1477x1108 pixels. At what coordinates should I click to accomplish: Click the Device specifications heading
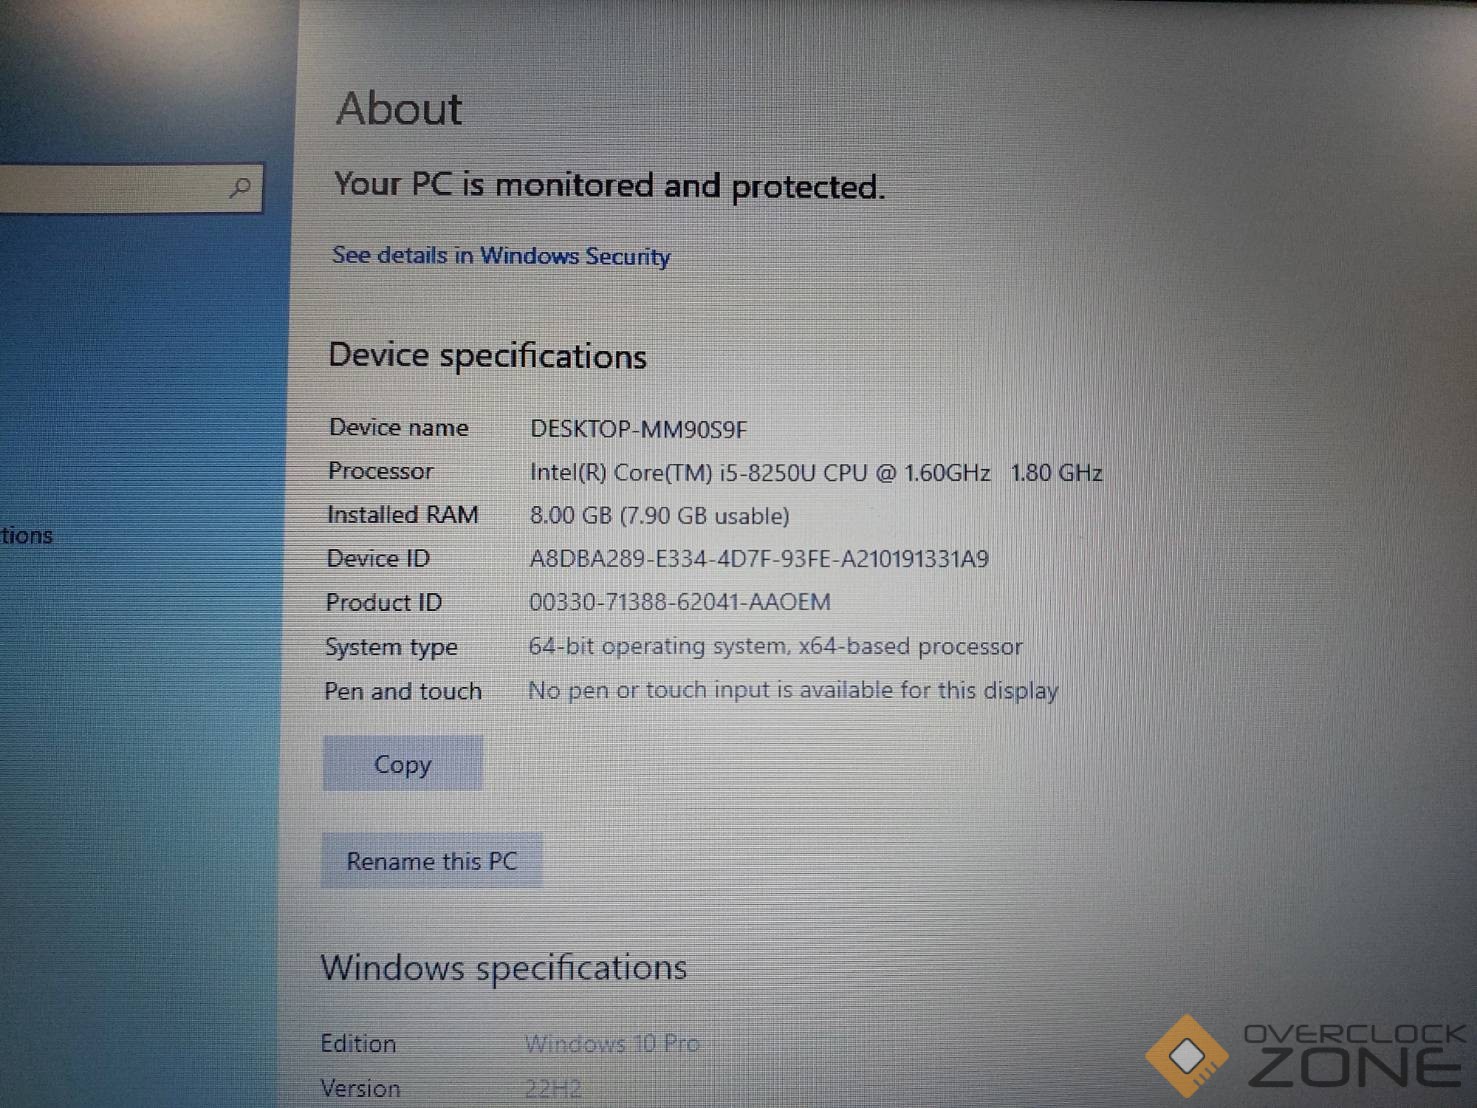(488, 356)
